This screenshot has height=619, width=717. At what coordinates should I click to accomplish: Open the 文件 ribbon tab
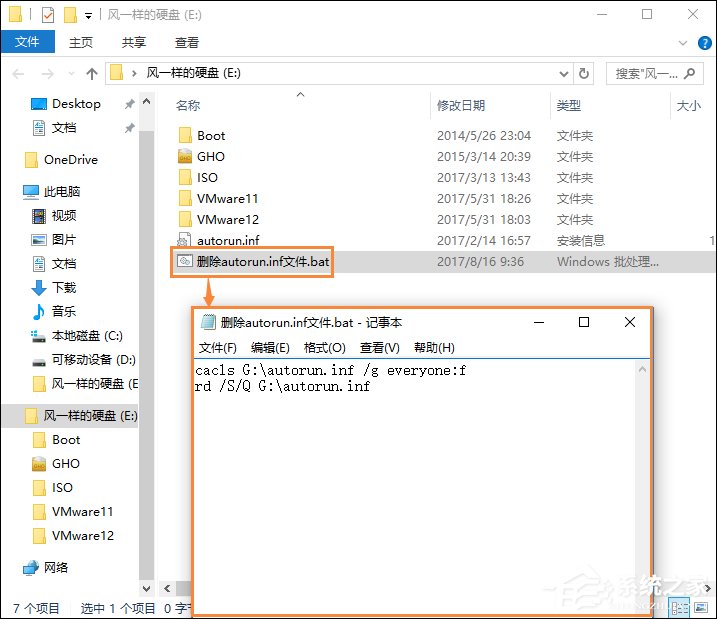pos(27,42)
